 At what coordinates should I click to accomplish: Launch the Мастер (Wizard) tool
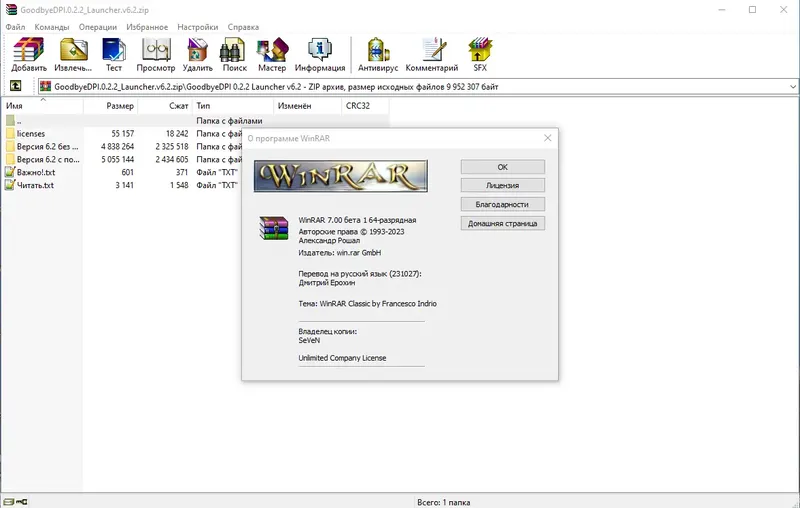[272, 50]
